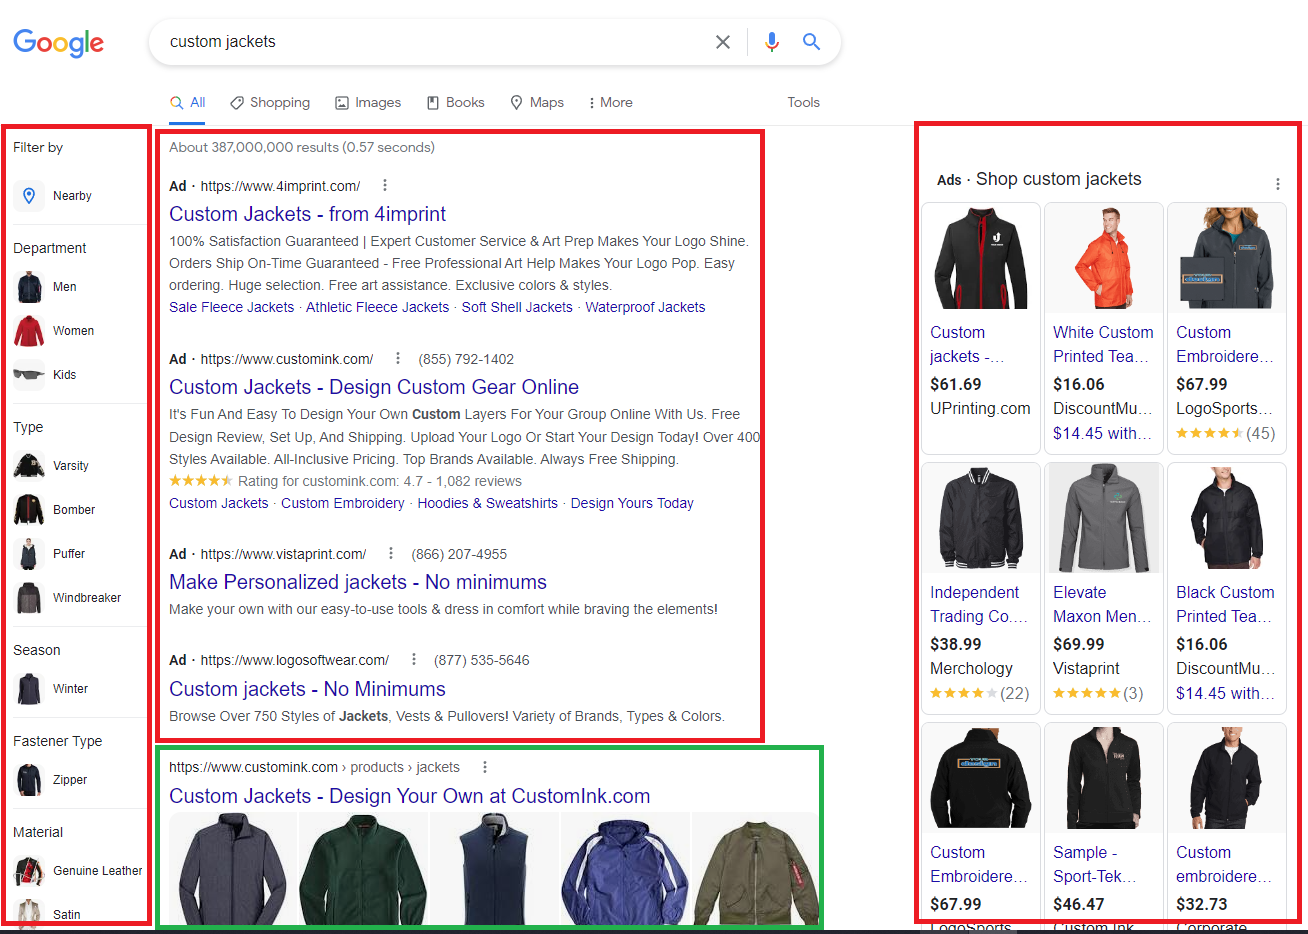Click the olive bomber jacket thumbnail

755,868
